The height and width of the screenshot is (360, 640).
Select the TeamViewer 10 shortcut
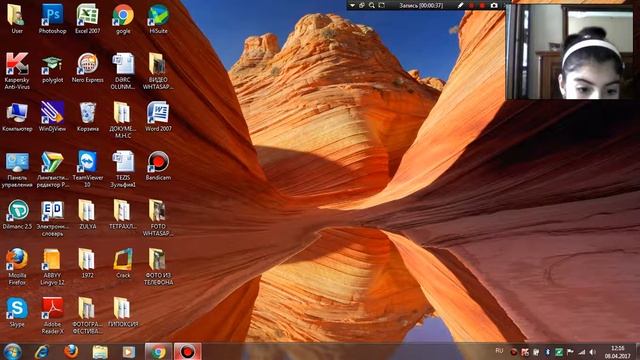coord(87,169)
